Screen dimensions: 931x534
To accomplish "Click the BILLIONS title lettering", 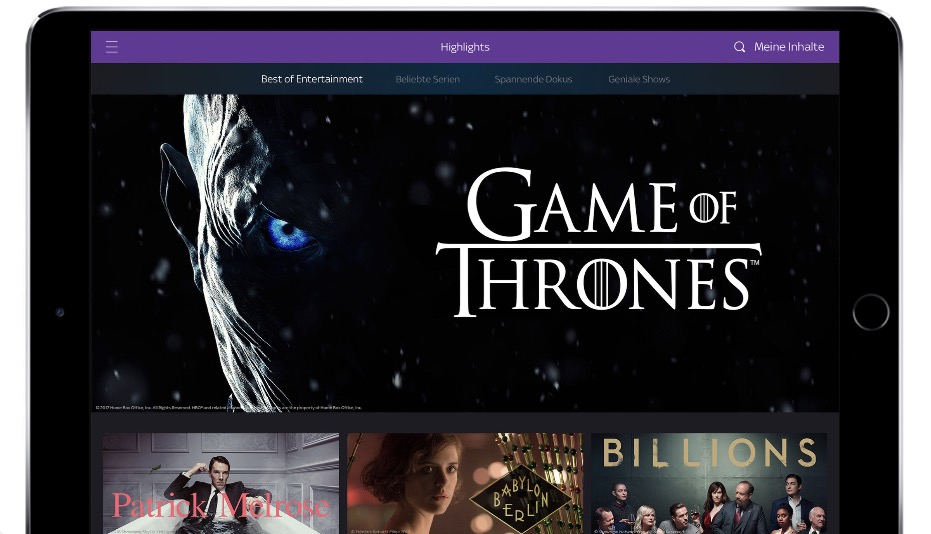I will tap(708, 453).
